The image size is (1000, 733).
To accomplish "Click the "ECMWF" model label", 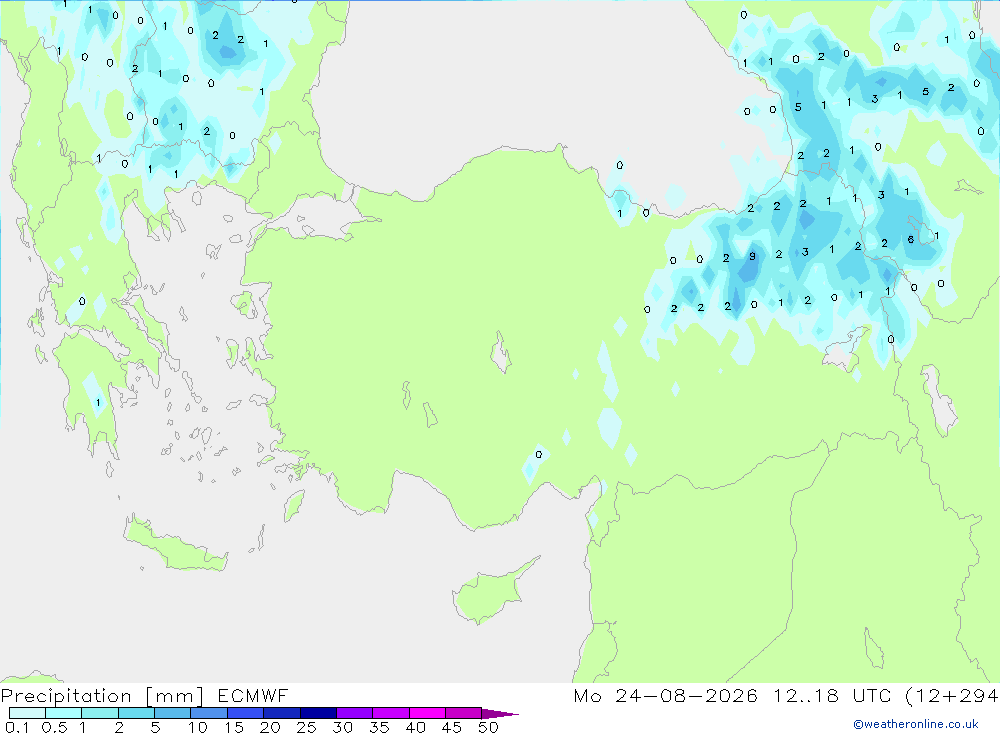I will 253,696.
